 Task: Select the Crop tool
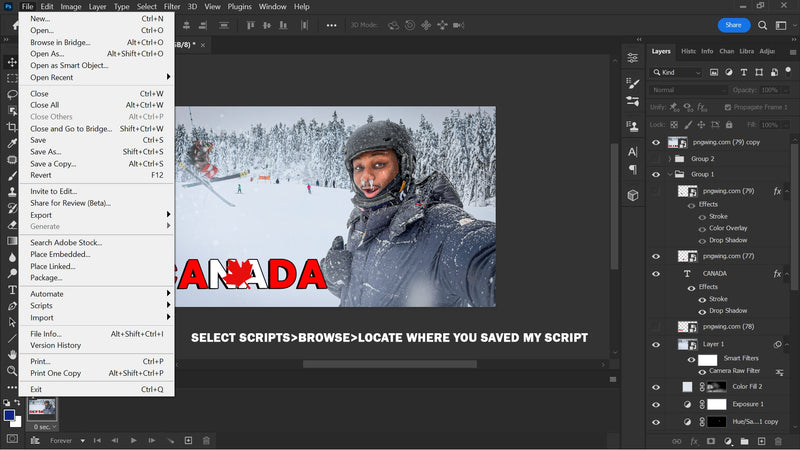pos(12,127)
